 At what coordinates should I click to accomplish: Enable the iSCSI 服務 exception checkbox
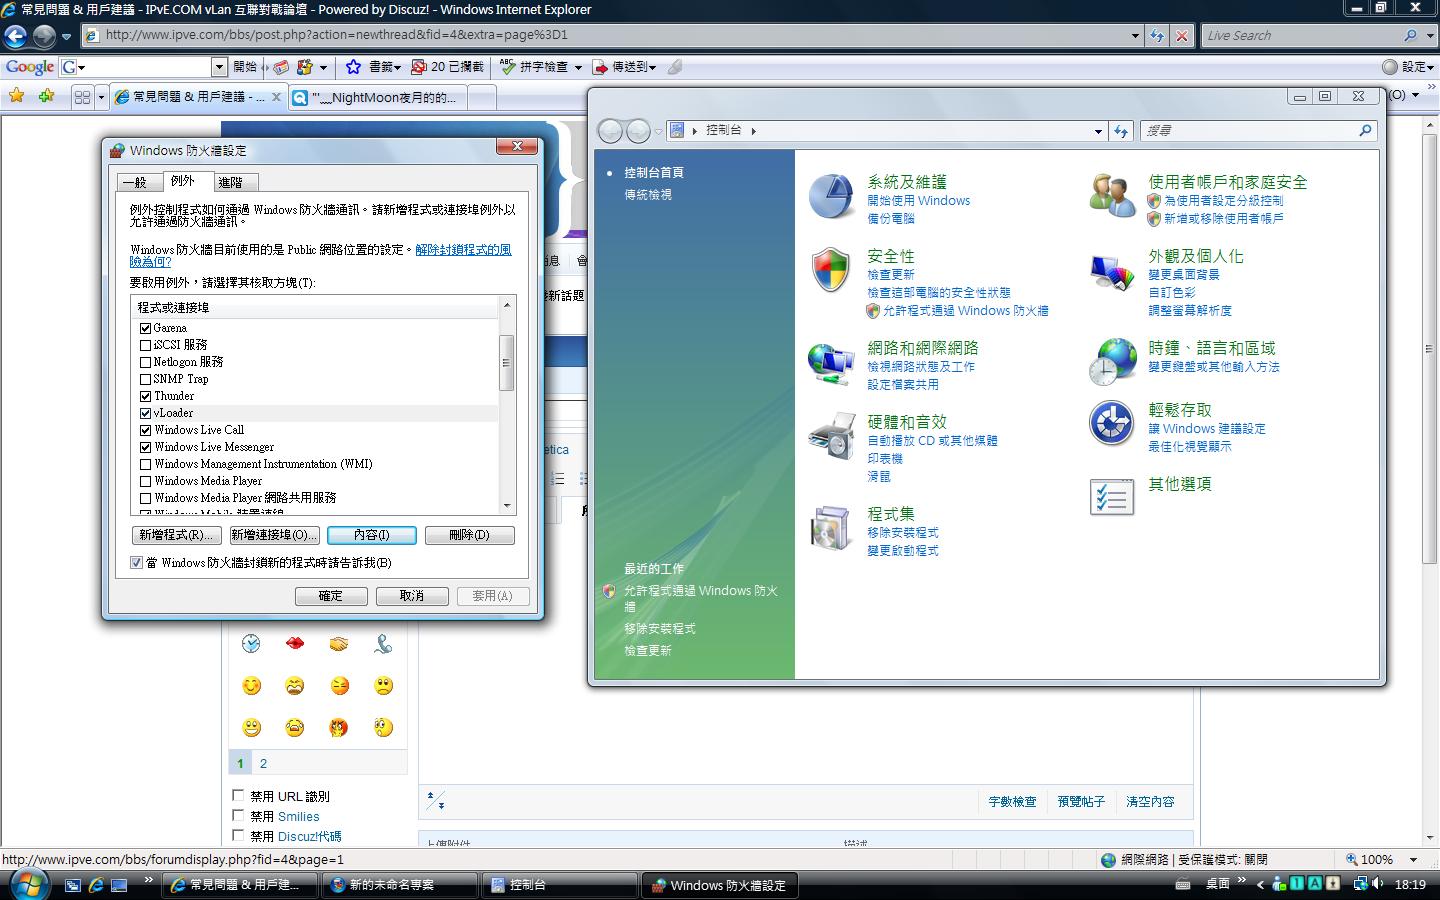(146, 345)
